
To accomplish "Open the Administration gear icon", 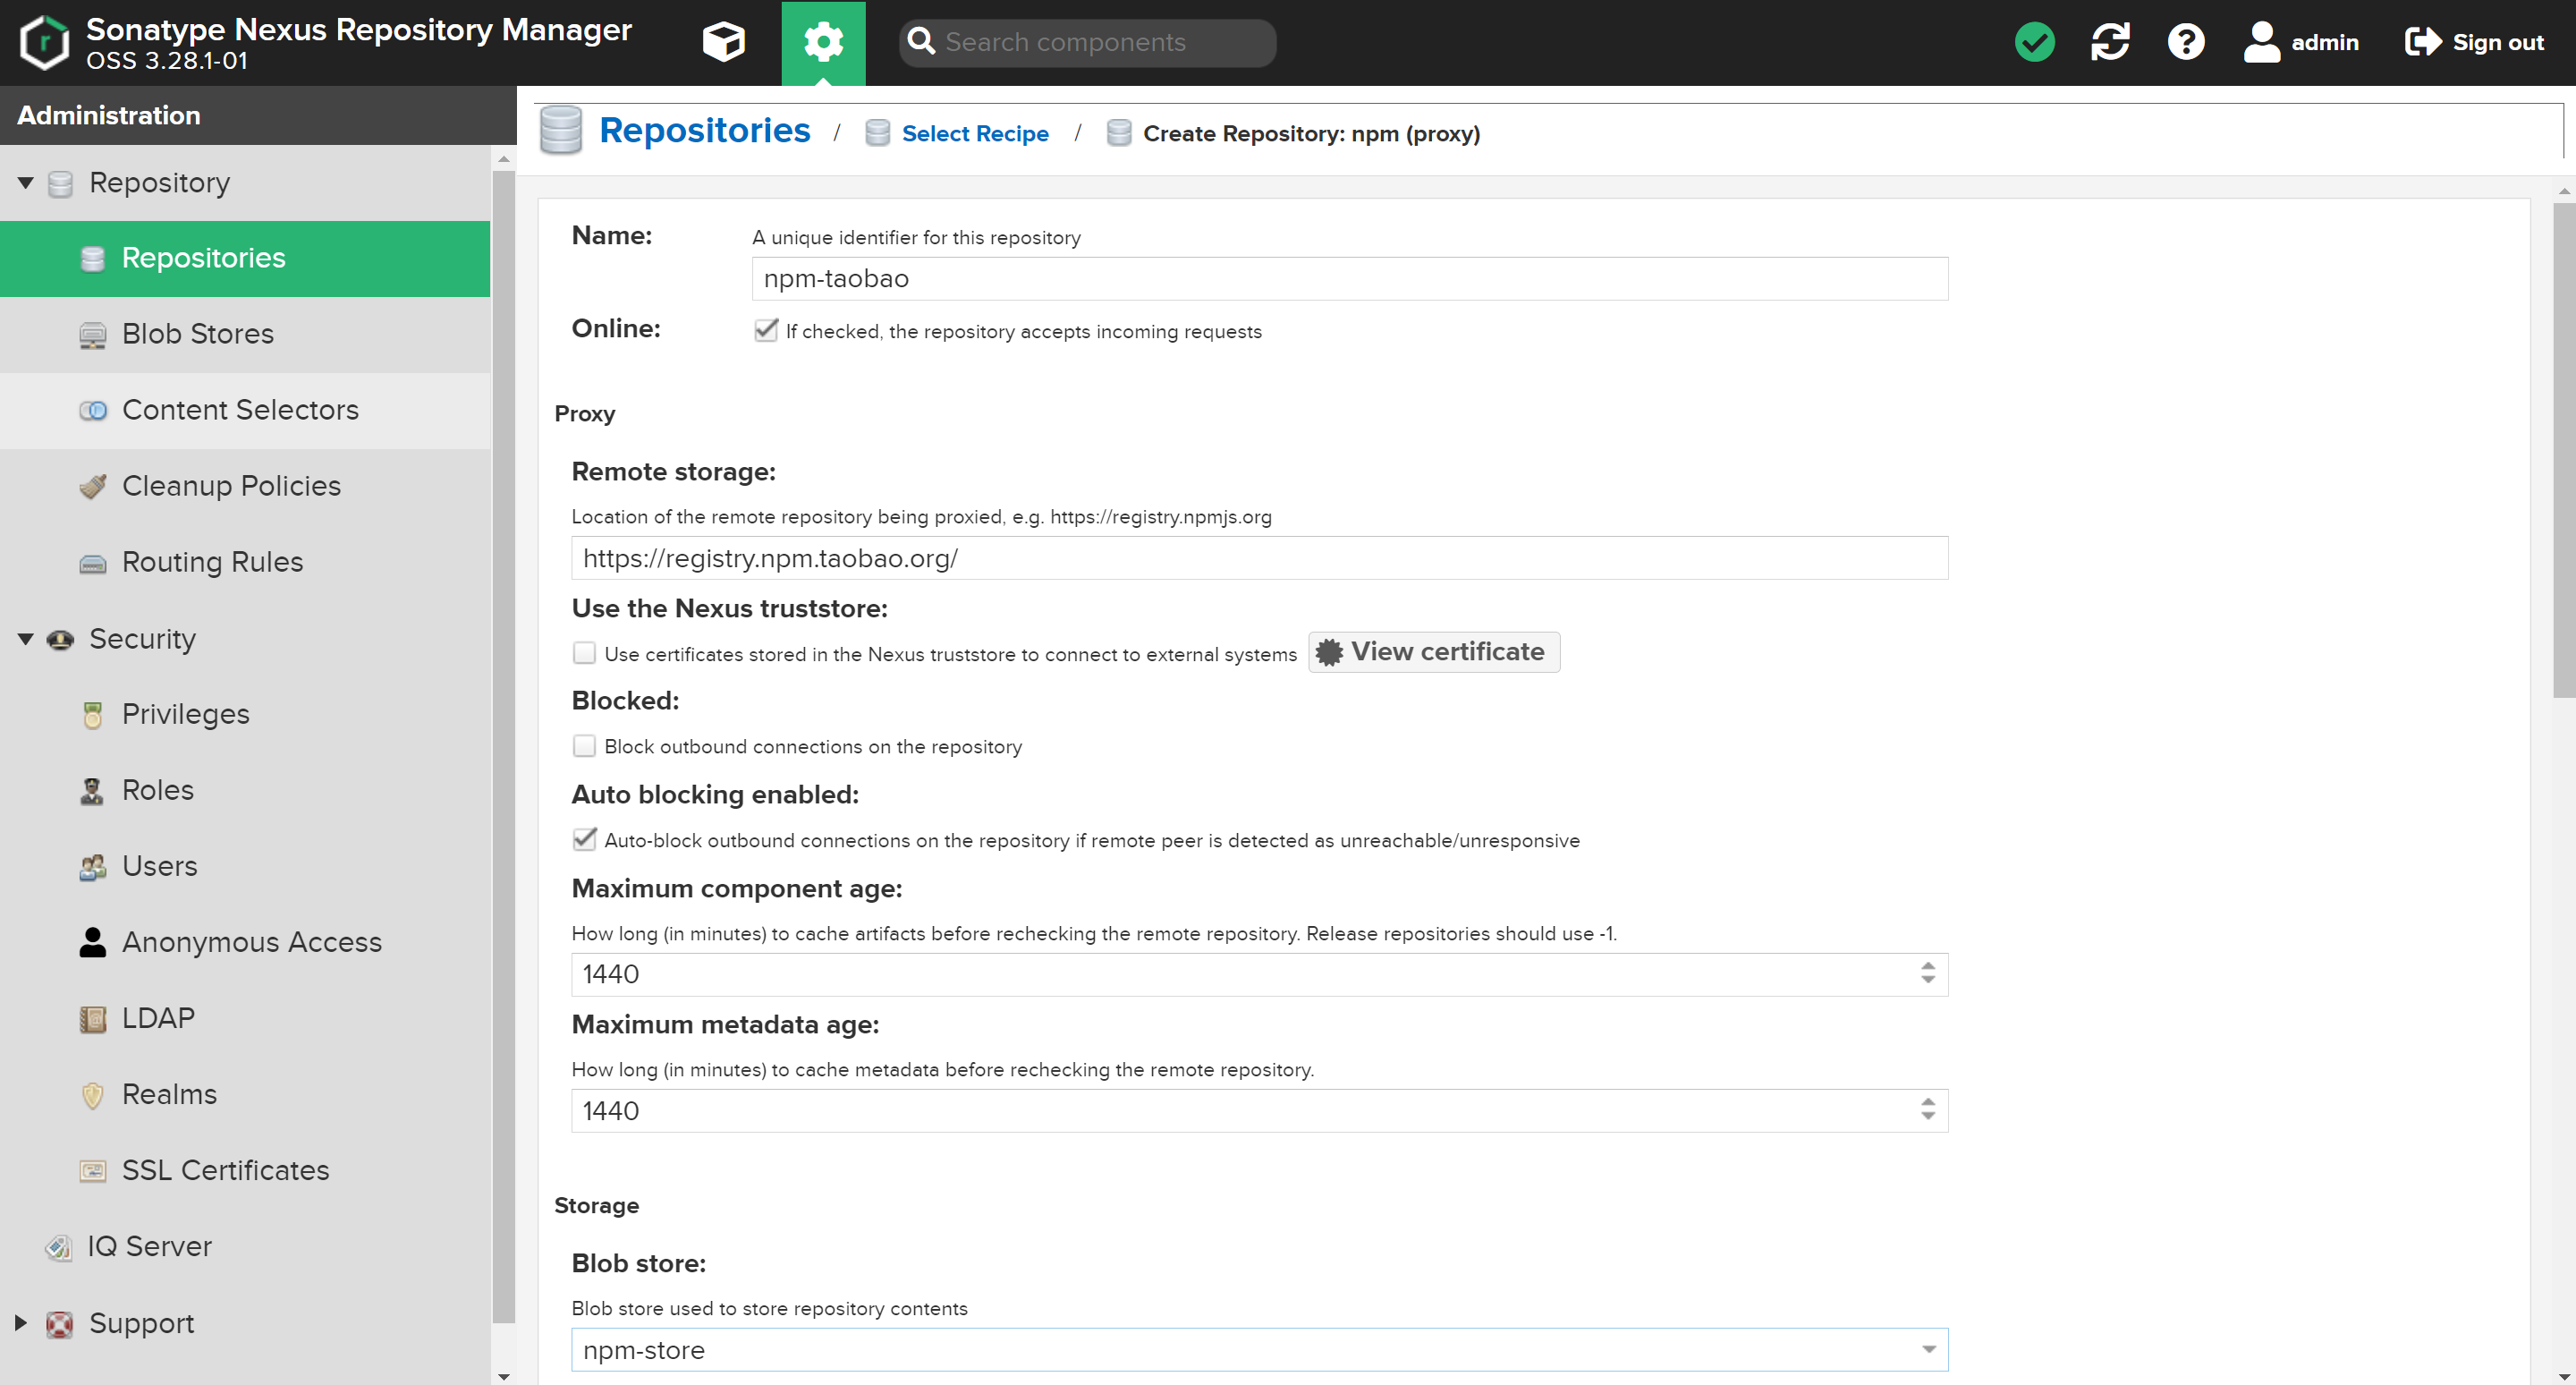I will (823, 42).
